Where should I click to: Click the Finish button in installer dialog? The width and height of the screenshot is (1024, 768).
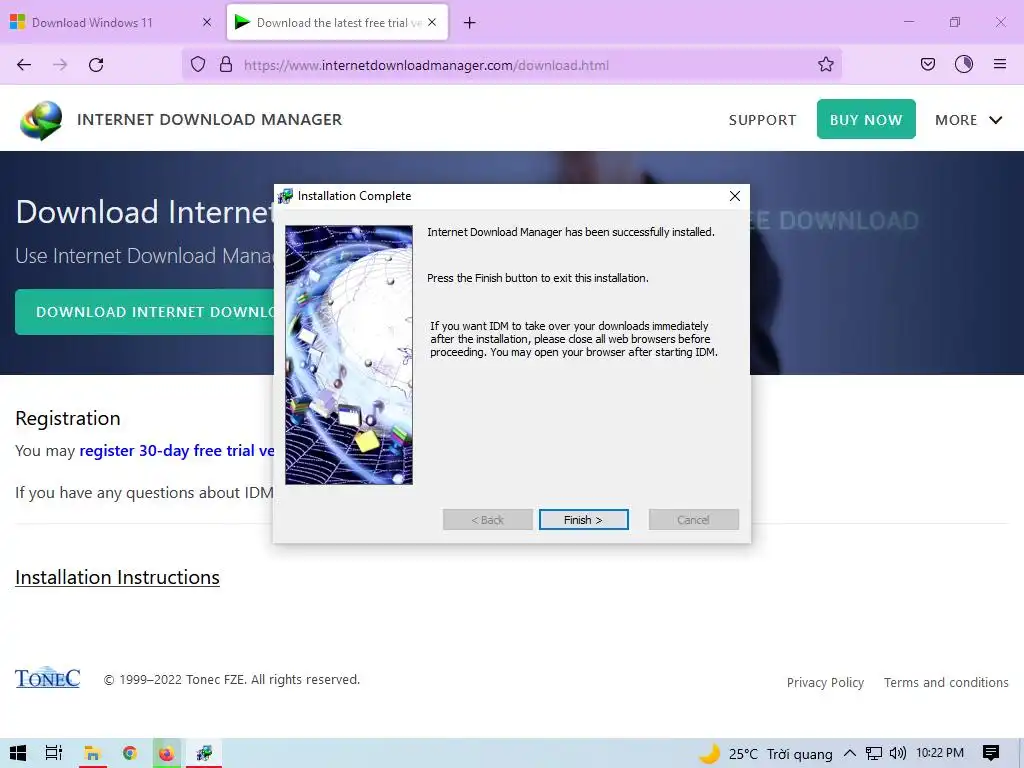pyautogui.click(x=584, y=520)
